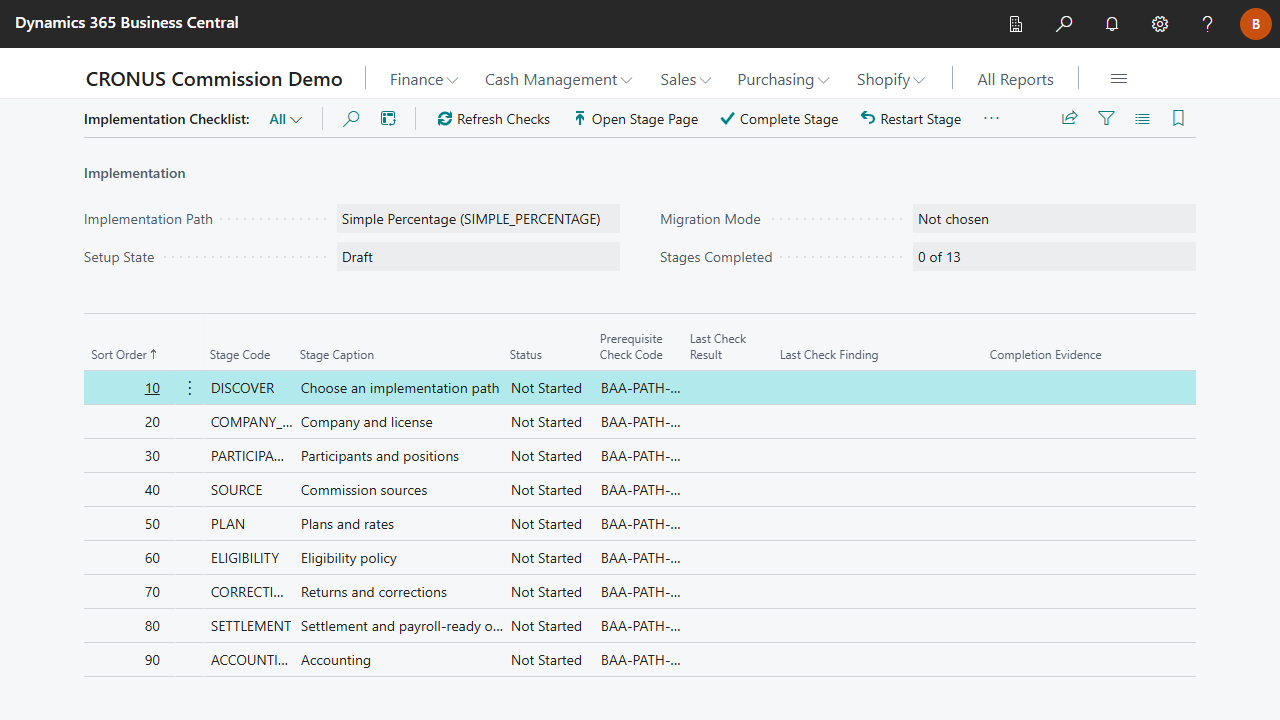Sort by the Sort Order column header

pos(124,355)
